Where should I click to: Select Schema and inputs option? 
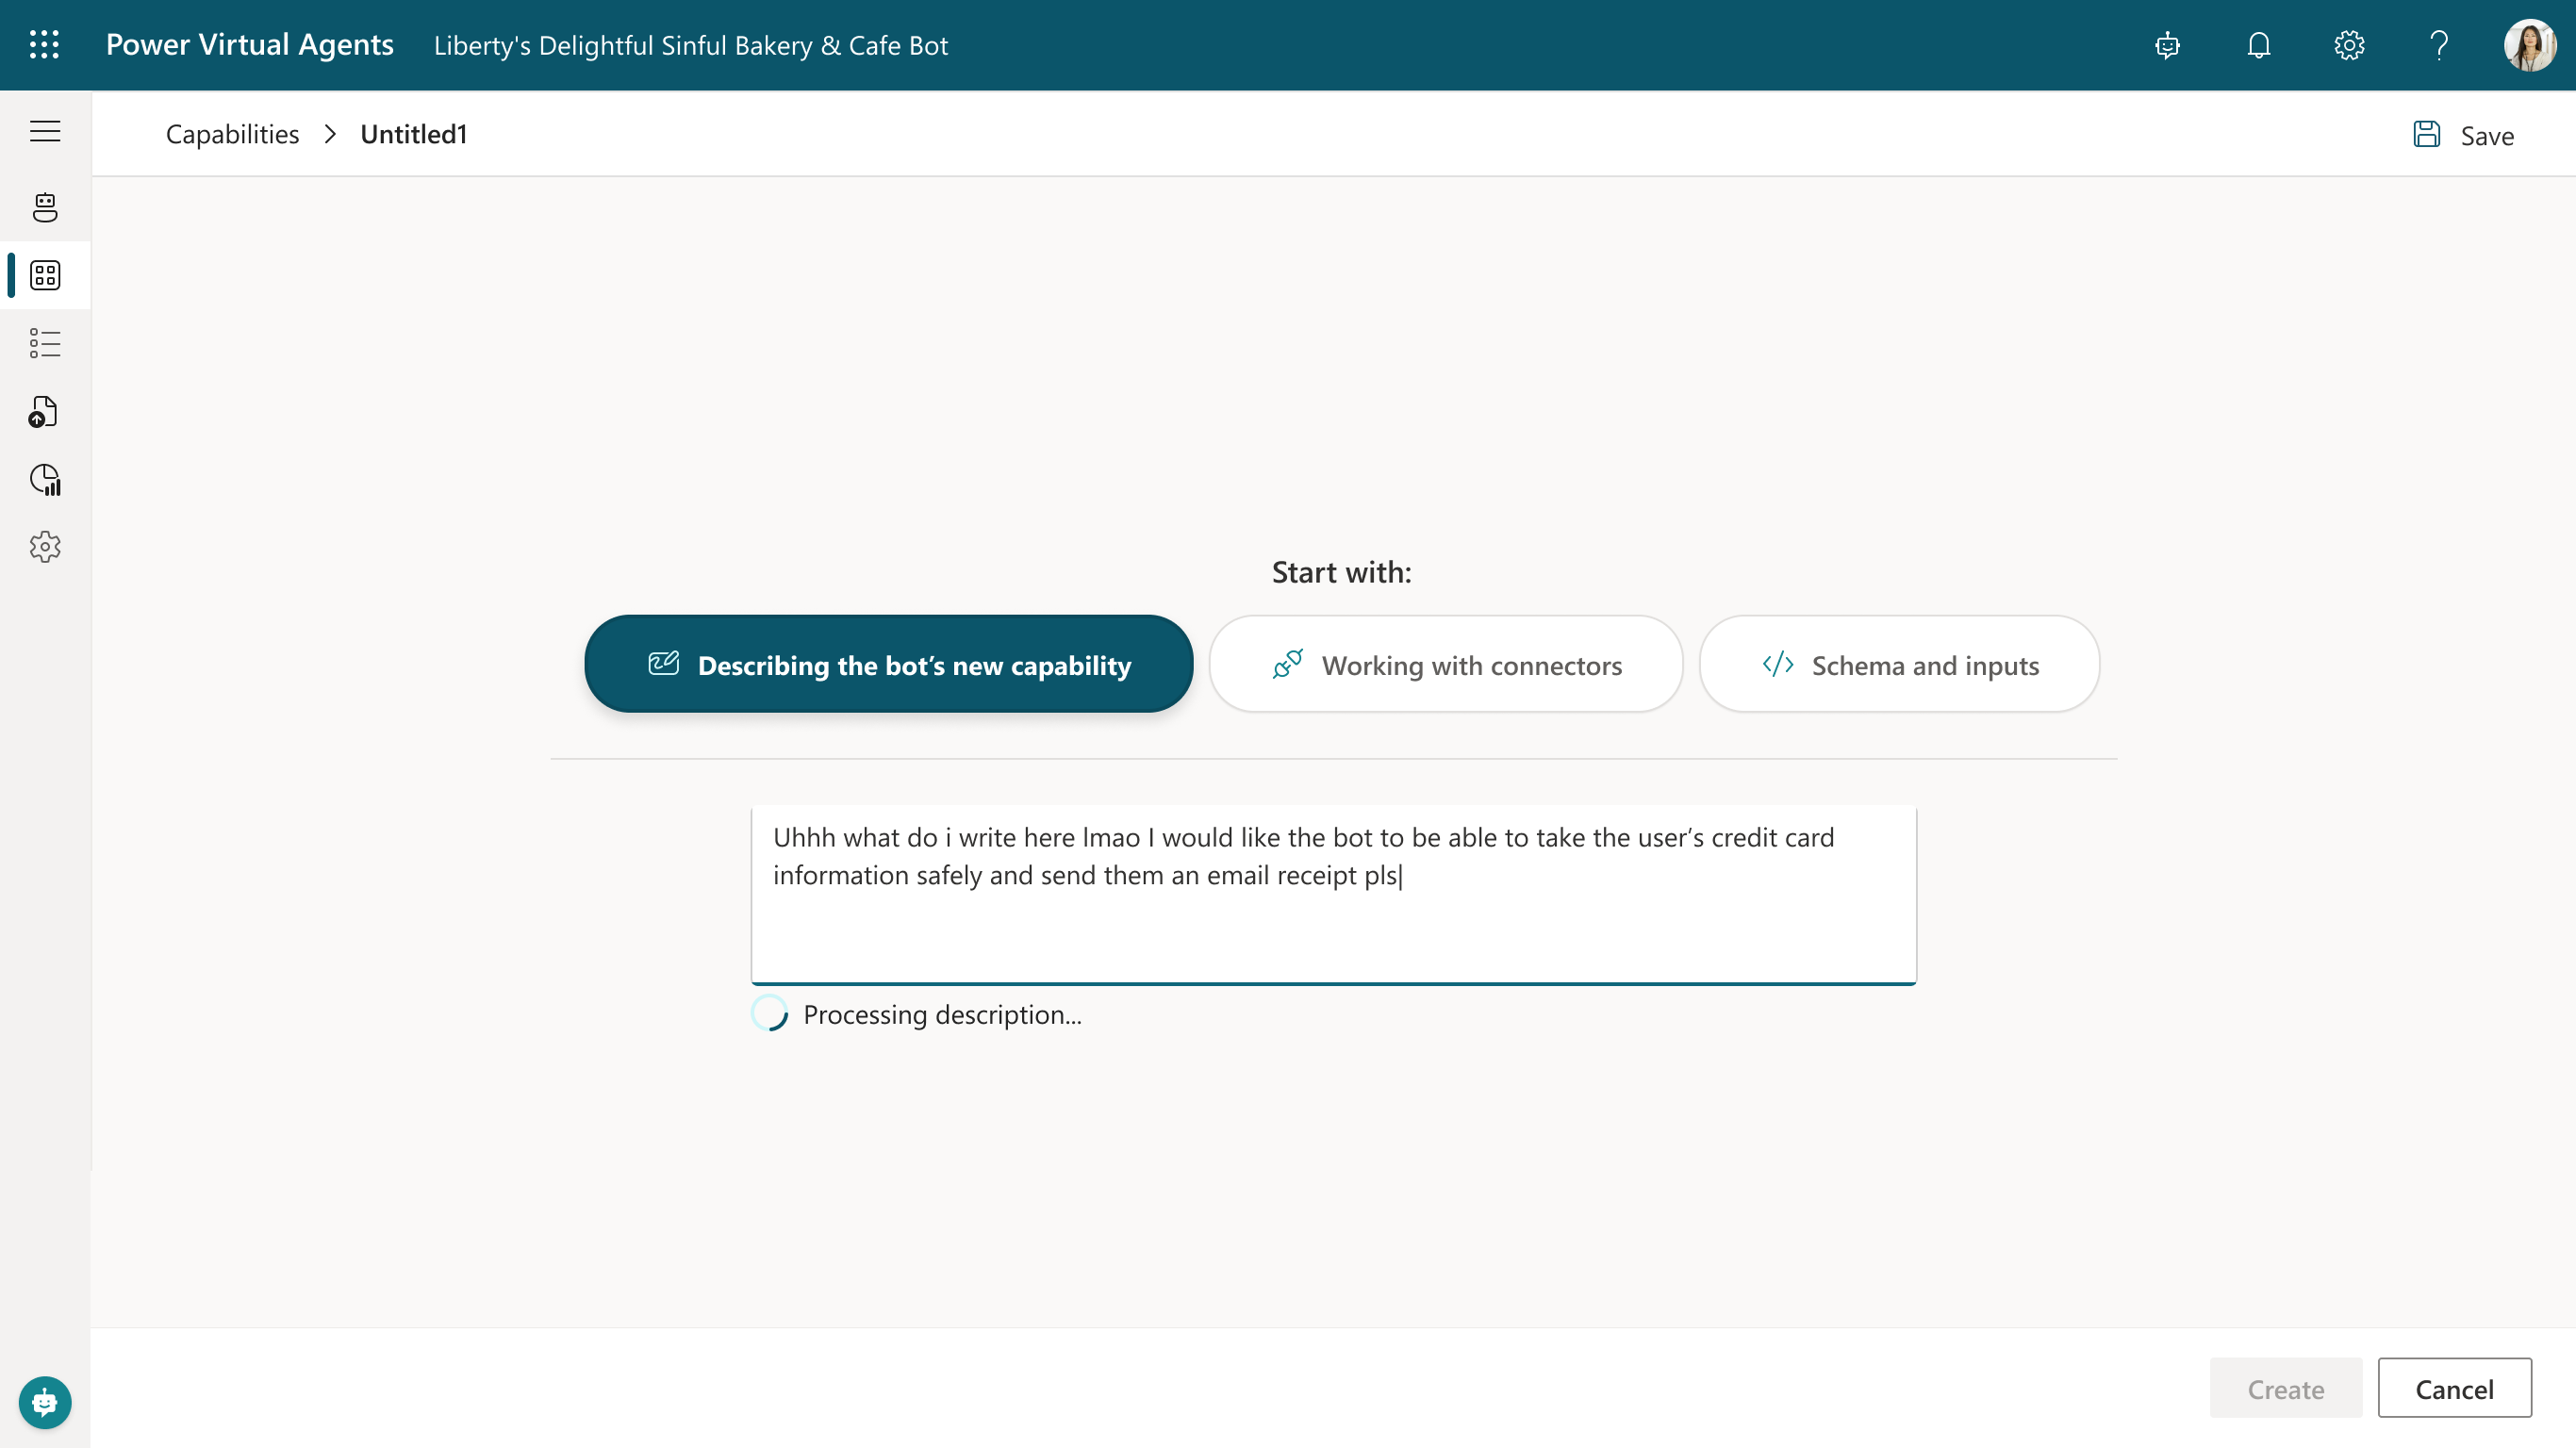coord(1898,665)
